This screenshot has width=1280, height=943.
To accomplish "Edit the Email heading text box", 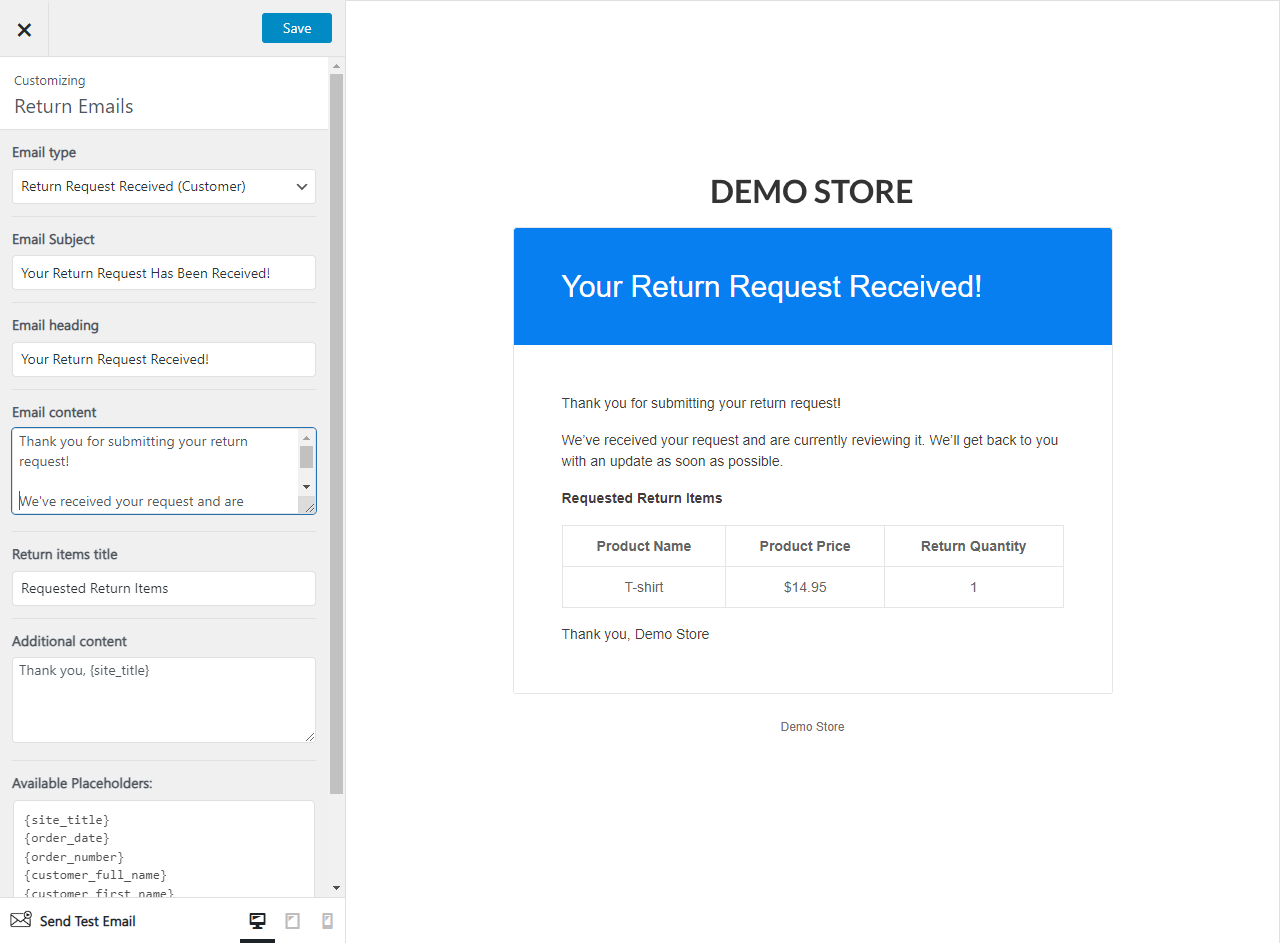I will click(x=163, y=359).
